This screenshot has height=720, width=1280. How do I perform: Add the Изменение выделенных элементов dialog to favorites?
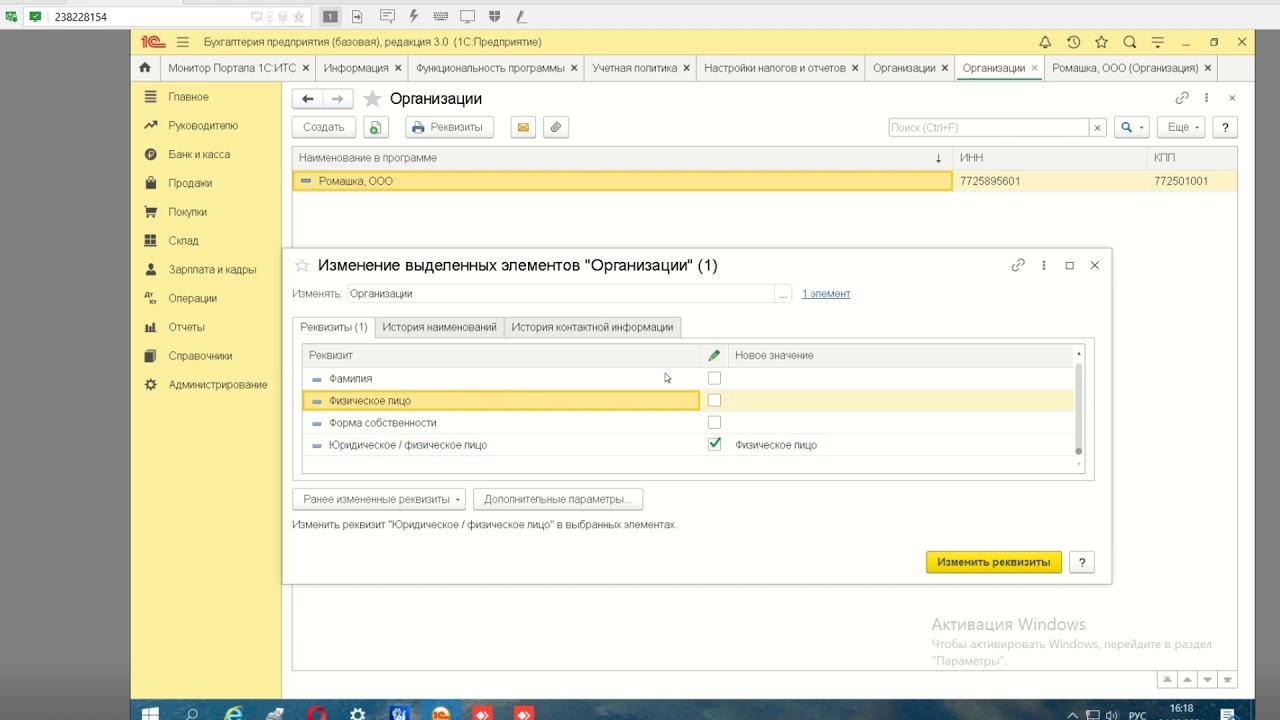tap(302, 265)
